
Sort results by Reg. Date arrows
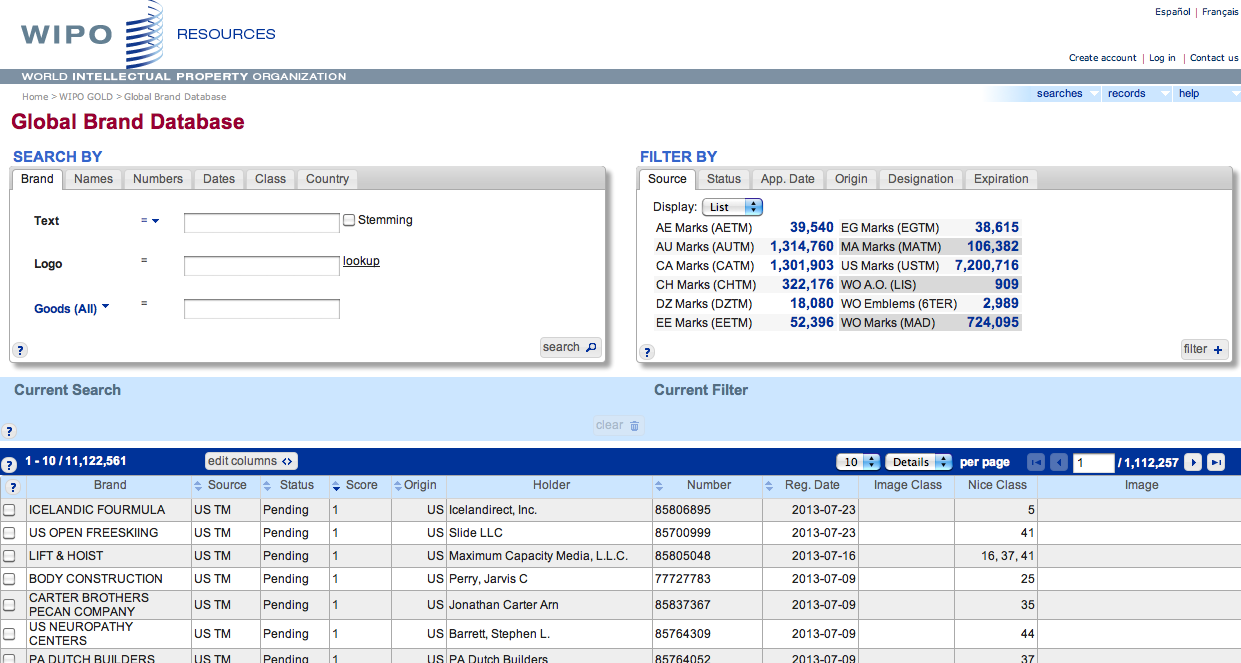pyautogui.click(x=769, y=486)
